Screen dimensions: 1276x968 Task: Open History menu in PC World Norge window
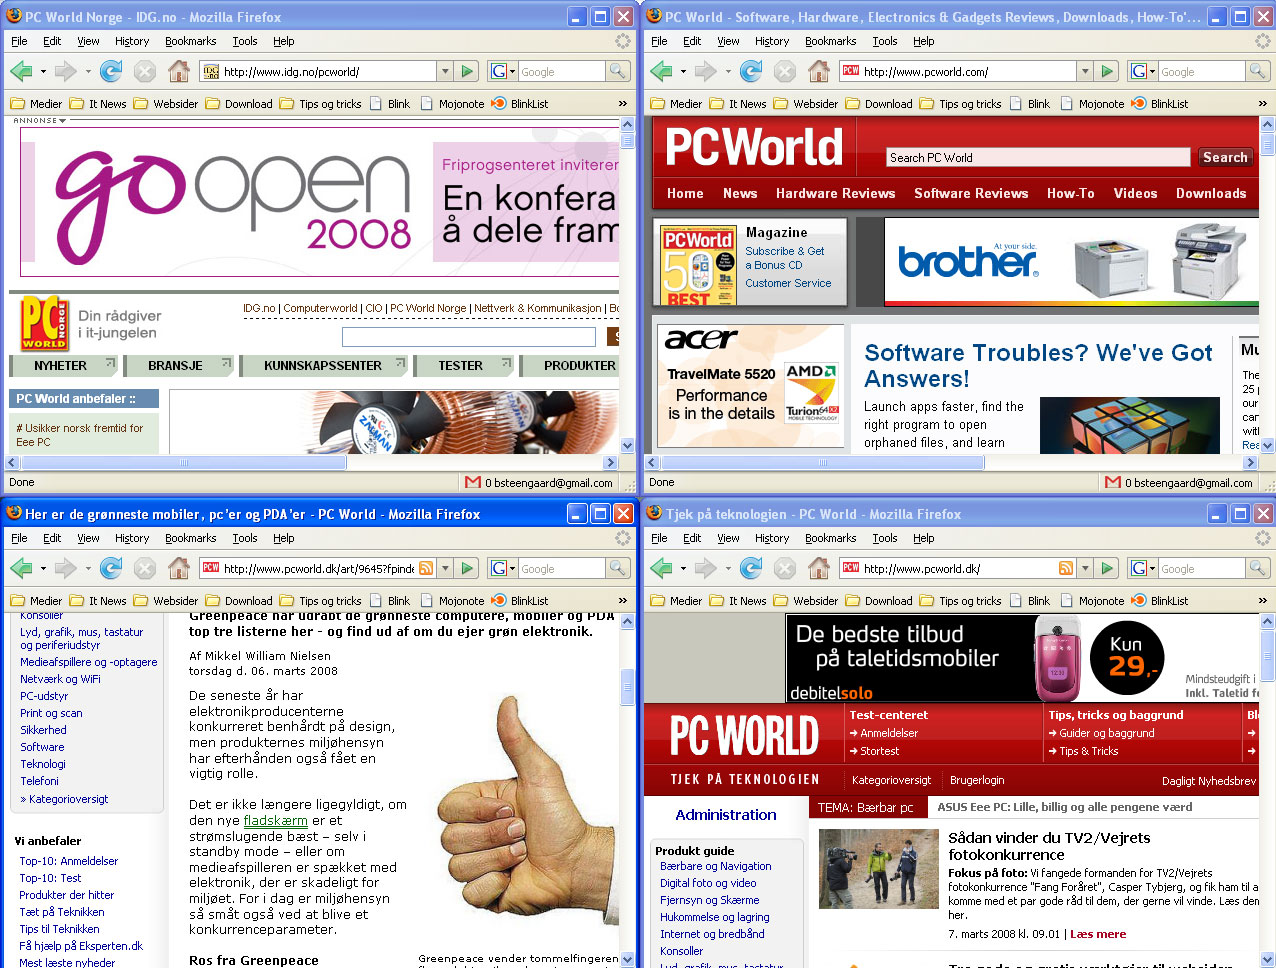click(132, 41)
